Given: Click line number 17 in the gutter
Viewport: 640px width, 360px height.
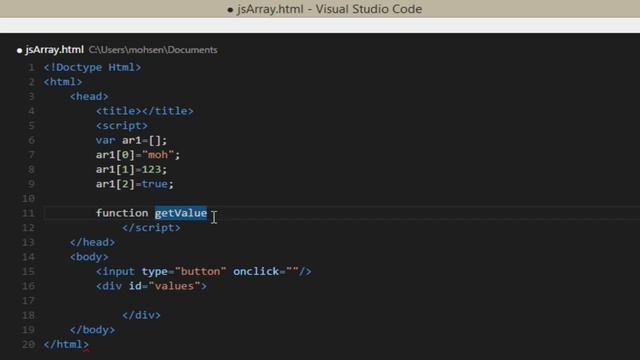Looking at the screenshot, I should [x=28, y=301].
